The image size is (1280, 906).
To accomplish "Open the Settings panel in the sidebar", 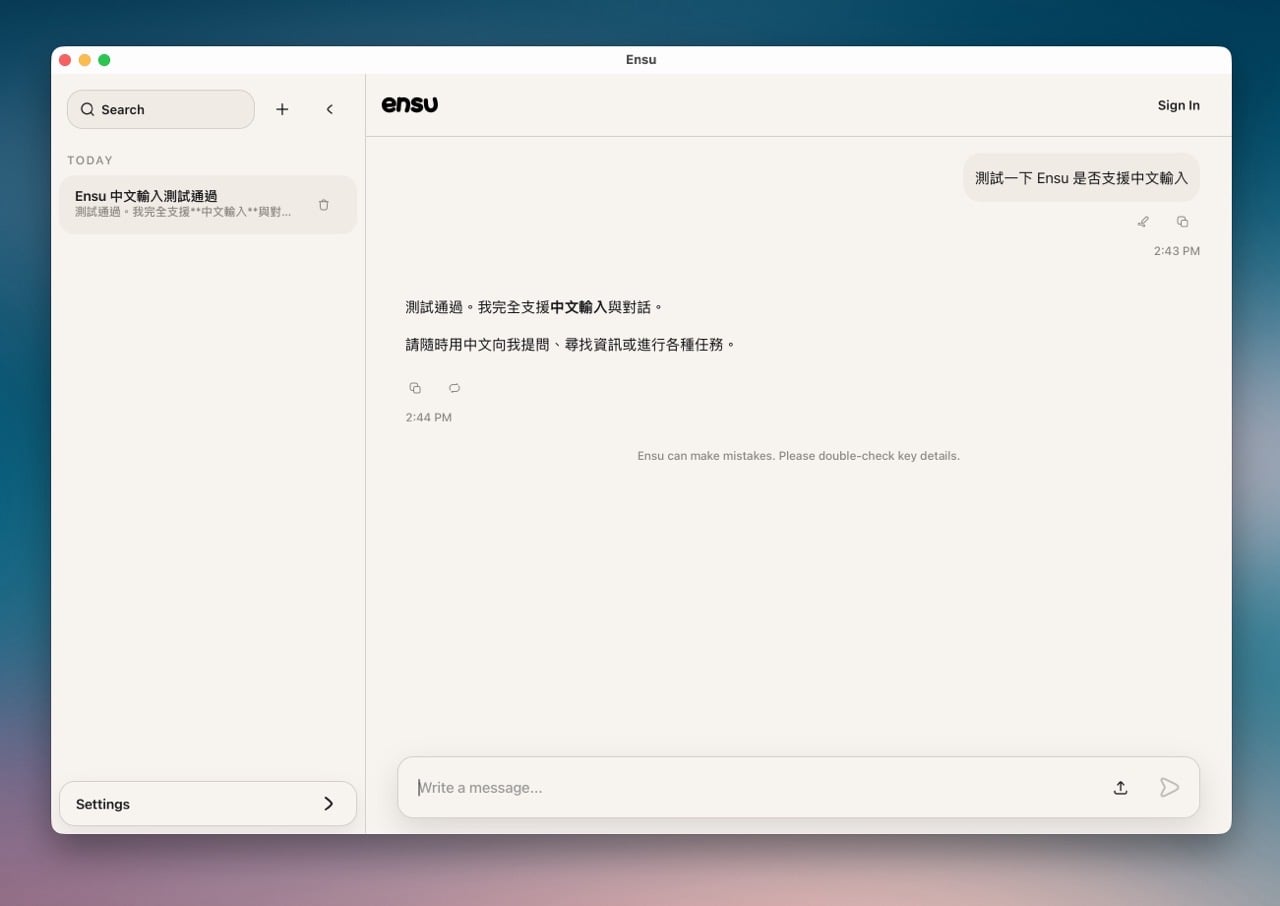I will point(208,804).
